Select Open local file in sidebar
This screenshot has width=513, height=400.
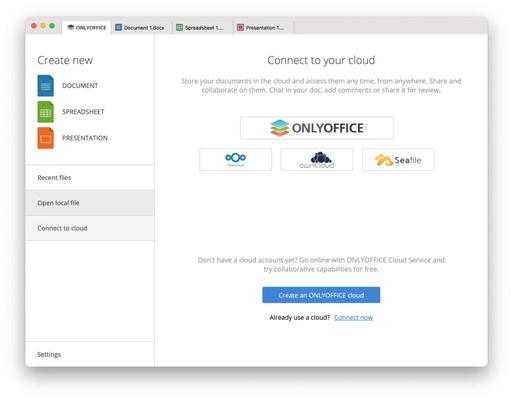90,203
